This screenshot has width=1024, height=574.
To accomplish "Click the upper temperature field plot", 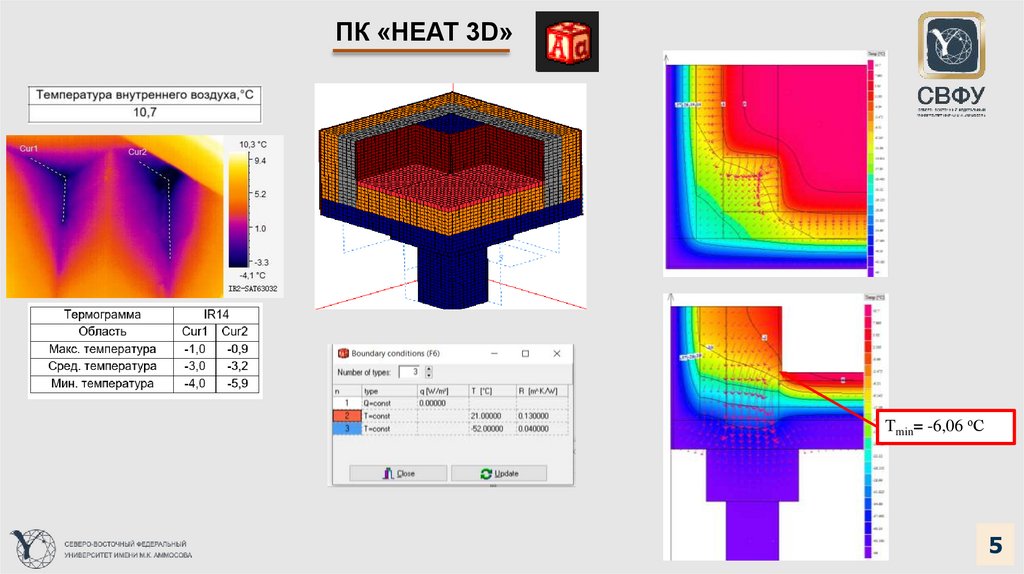I will coord(765,166).
